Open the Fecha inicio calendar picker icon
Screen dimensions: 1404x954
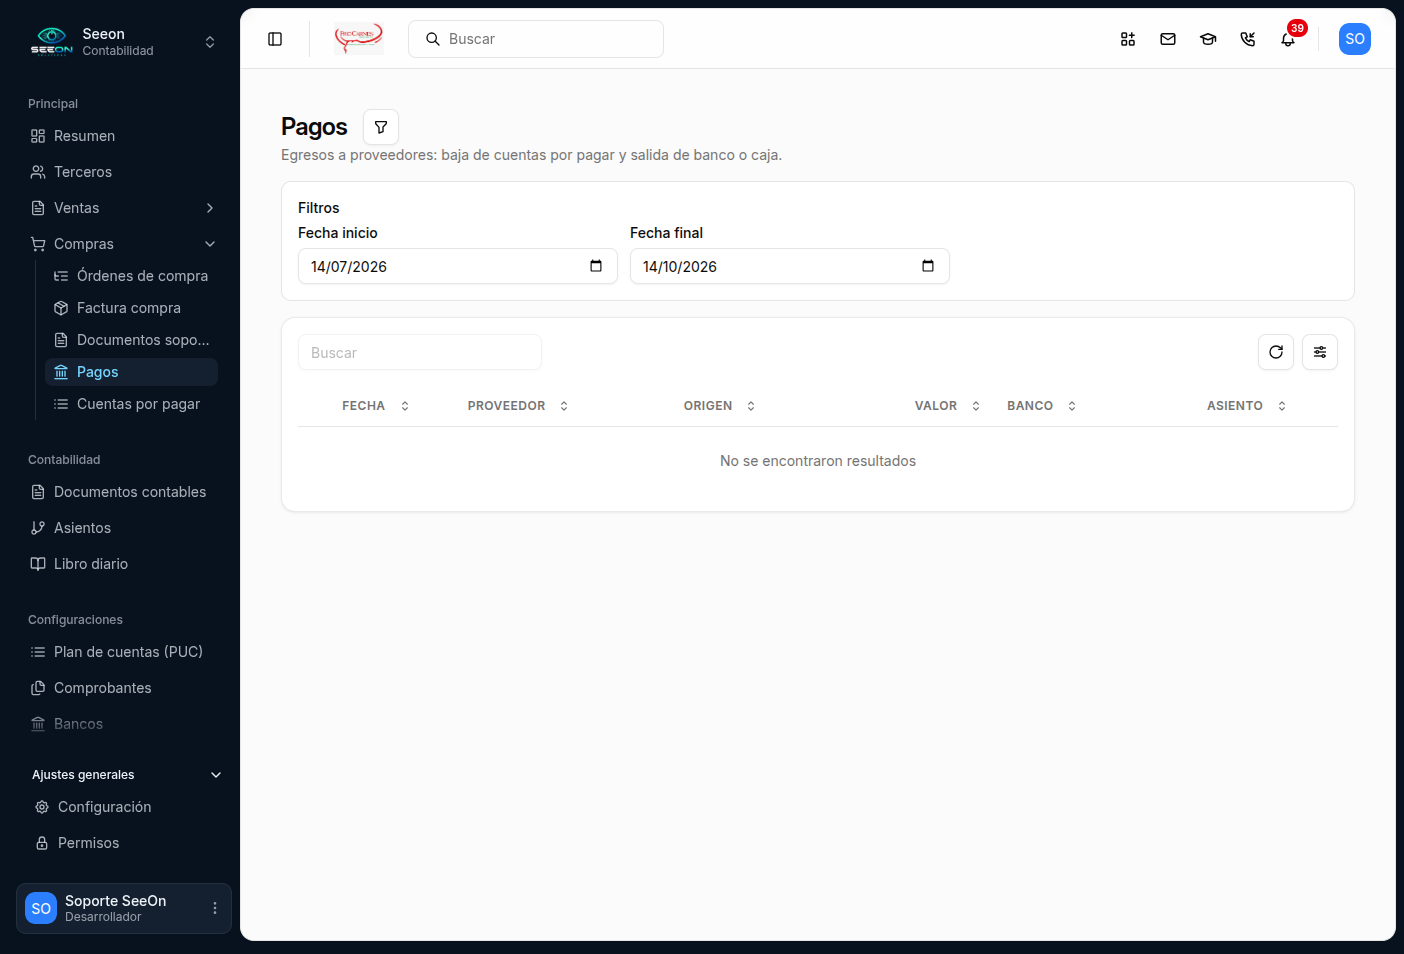[596, 266]
